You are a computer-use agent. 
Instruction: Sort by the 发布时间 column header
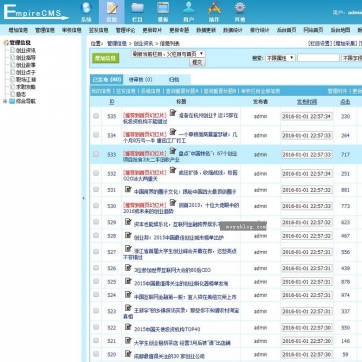[x=307, y=102]
